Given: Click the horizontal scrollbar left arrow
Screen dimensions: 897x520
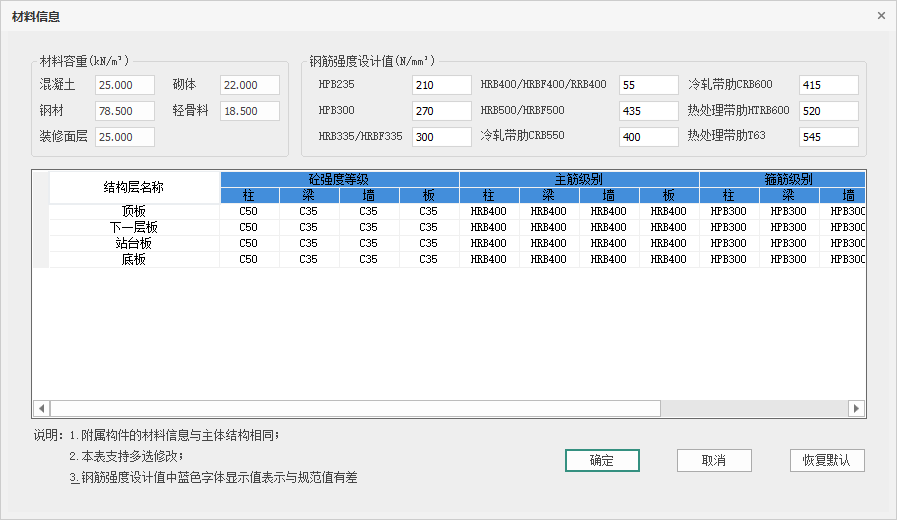Looking at the screenshot, I should (x=41, y=408).
